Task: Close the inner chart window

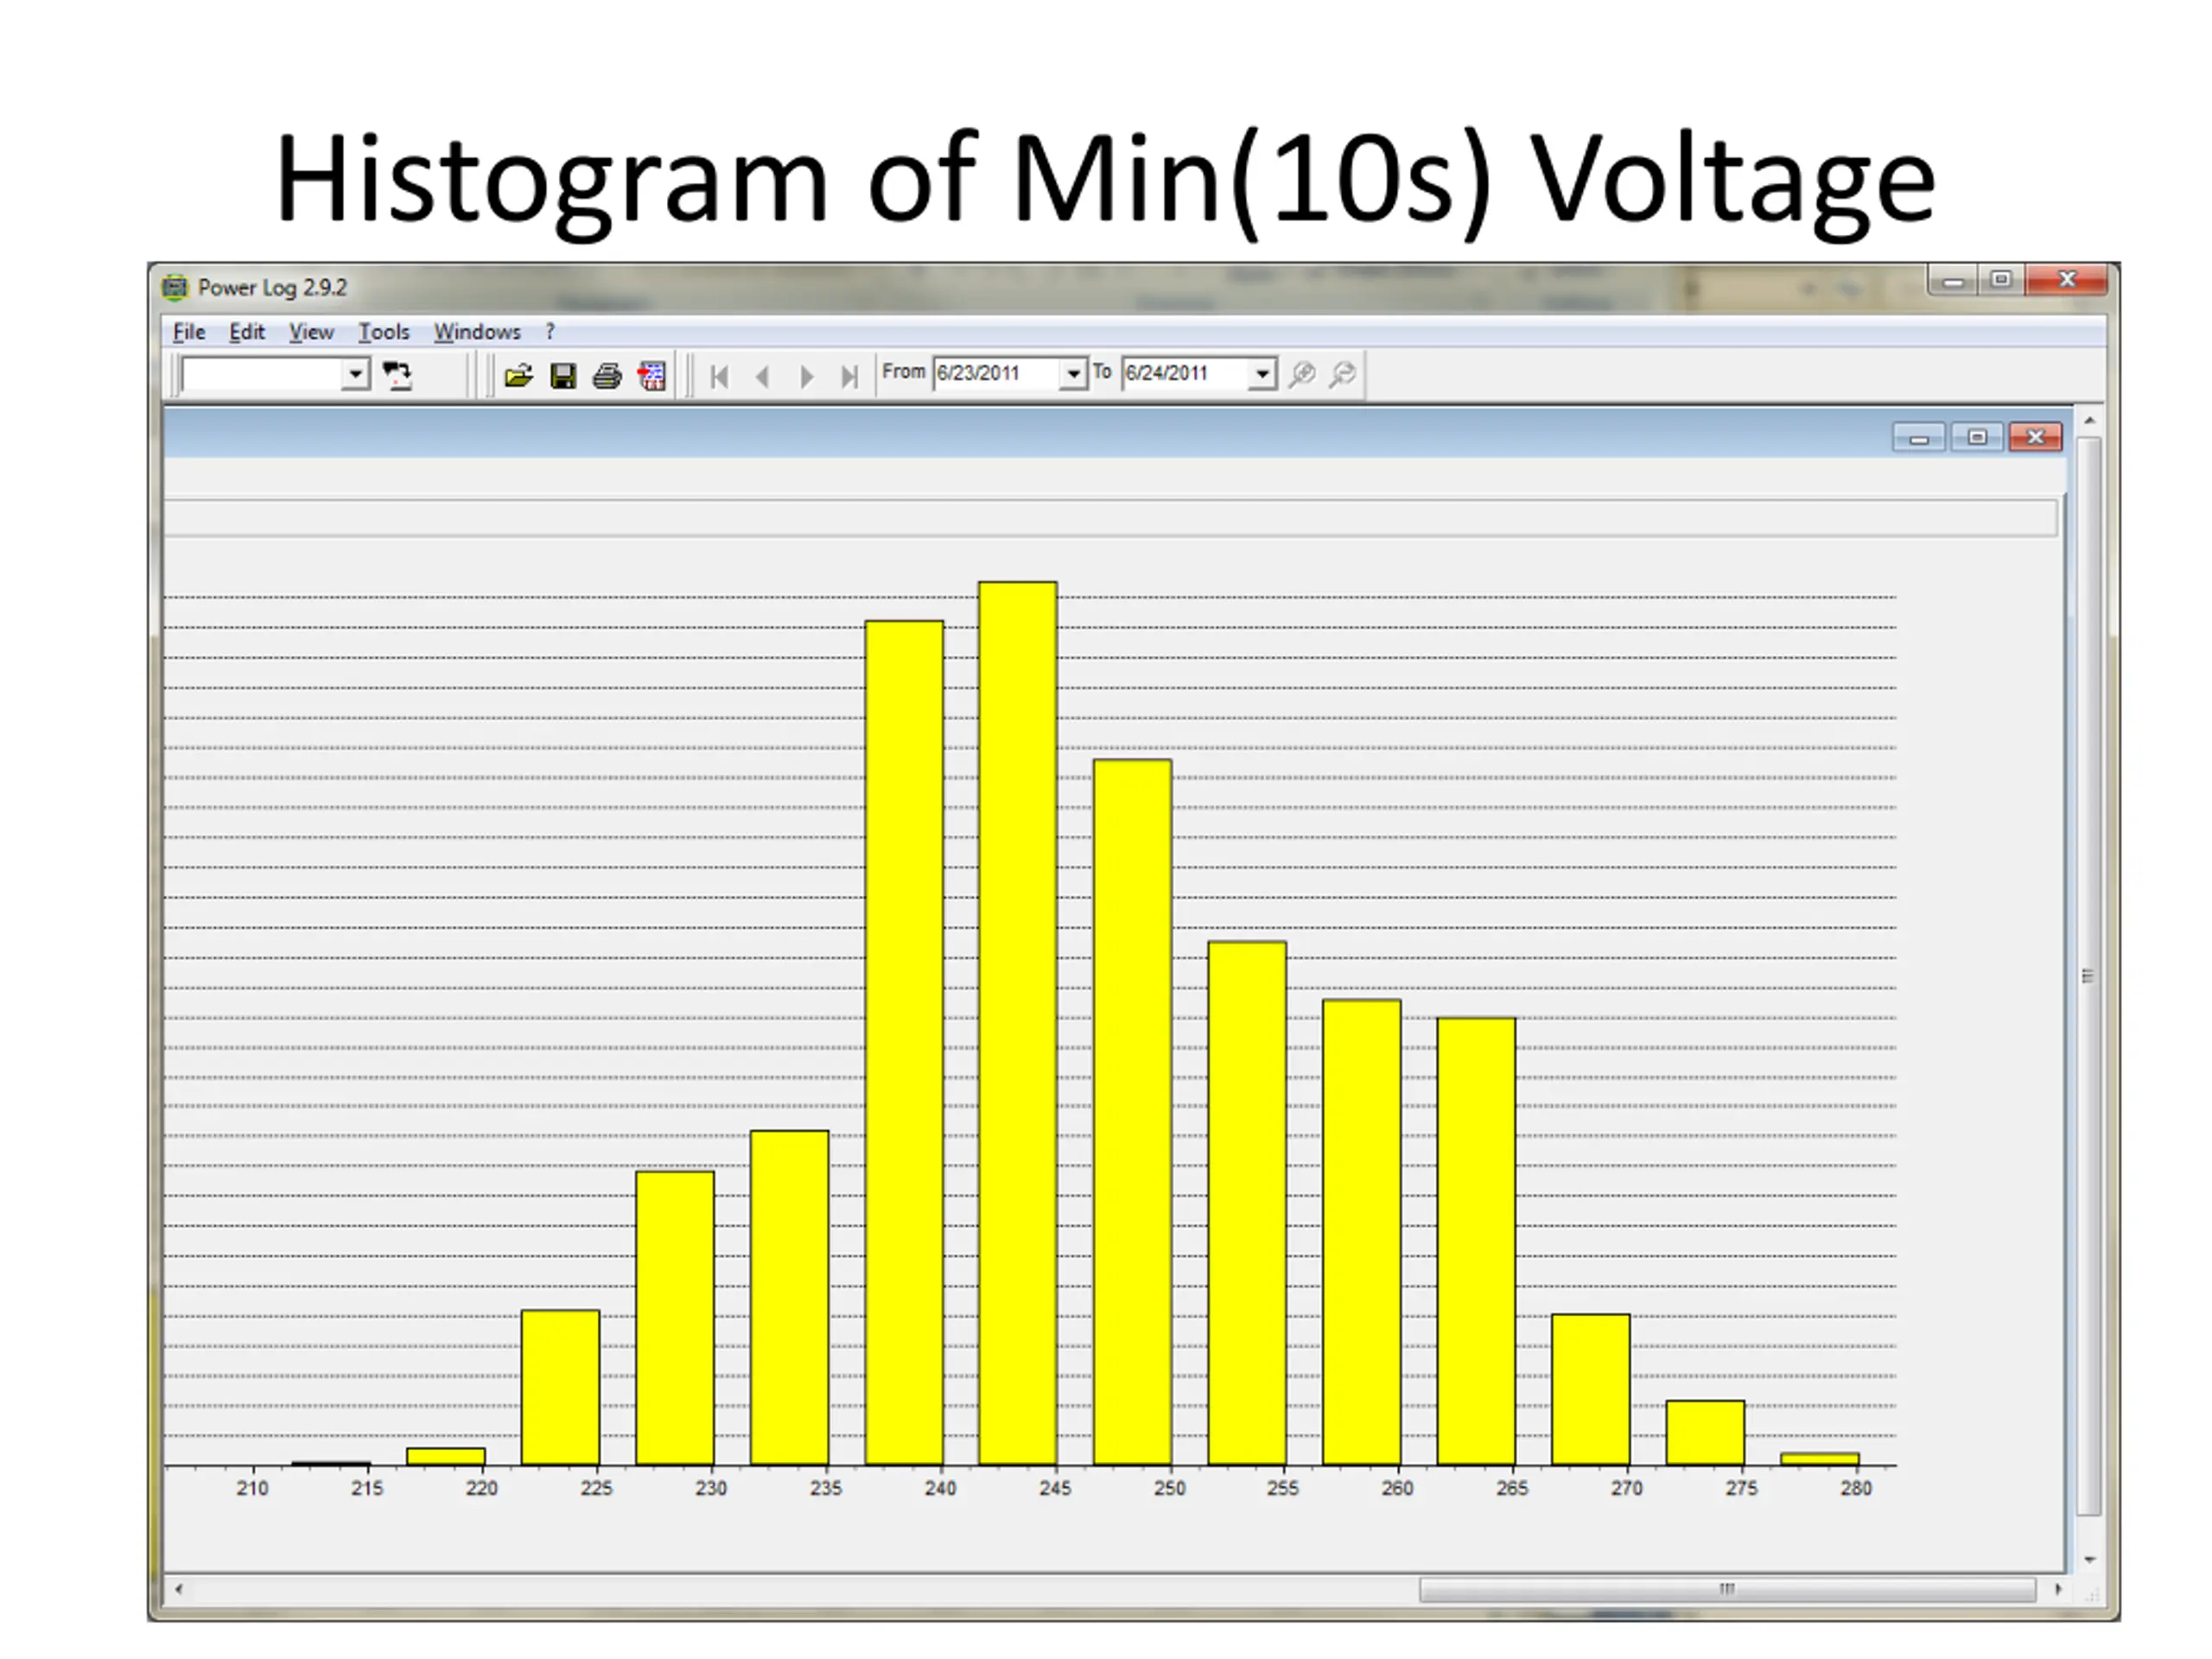Action: [2035, 438]
